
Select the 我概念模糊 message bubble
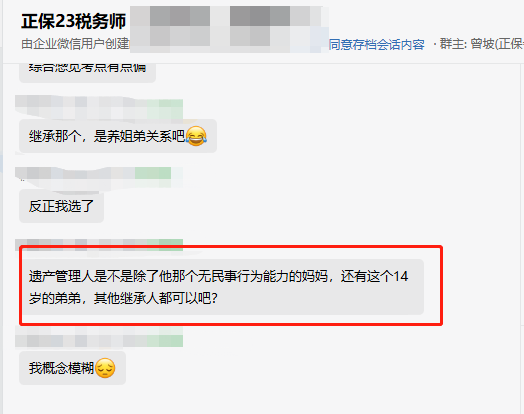[73, 368]
